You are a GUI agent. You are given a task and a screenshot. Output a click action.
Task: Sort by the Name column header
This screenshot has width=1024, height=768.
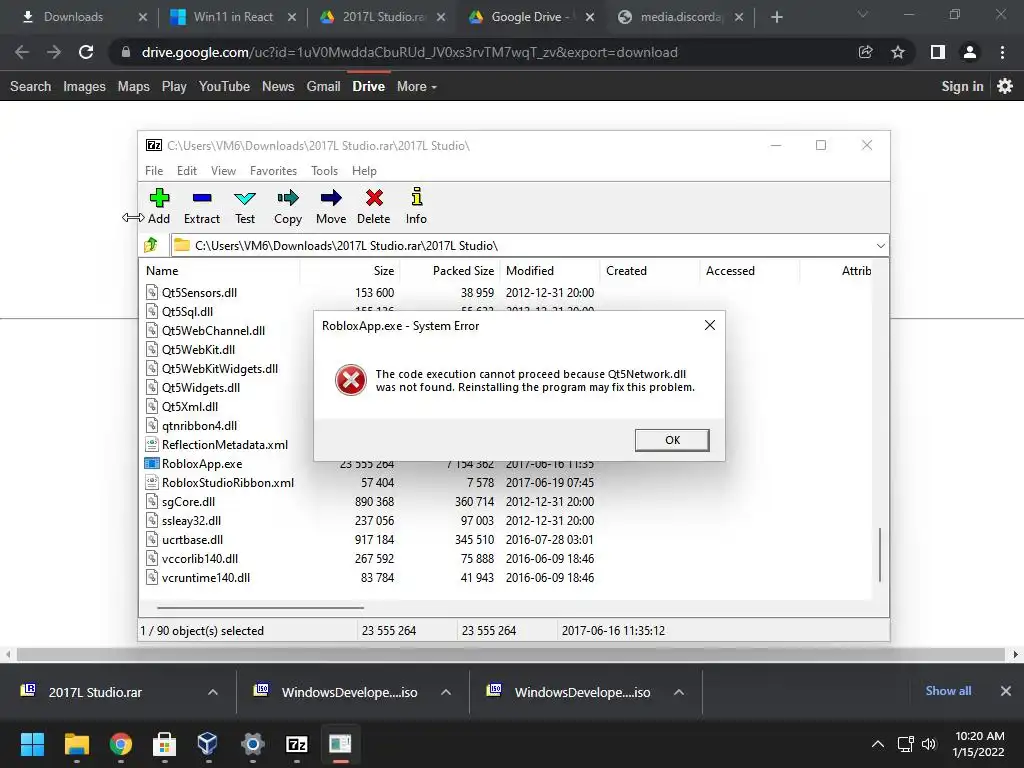pos(219,270)
